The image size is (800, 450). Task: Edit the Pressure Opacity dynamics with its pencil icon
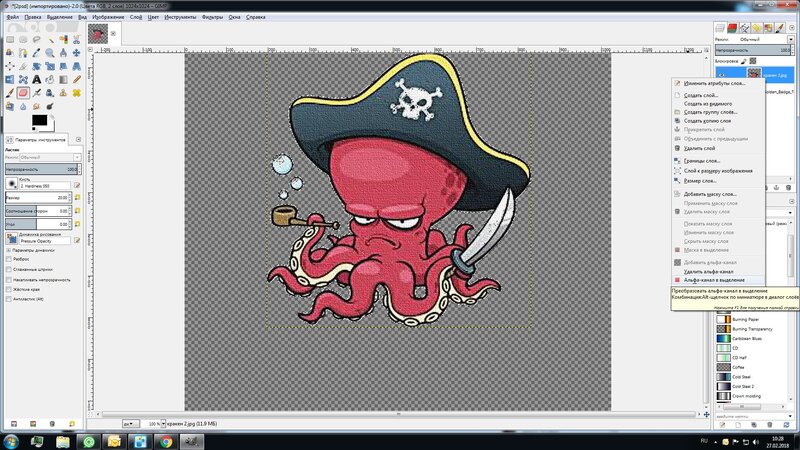(77, 240)
